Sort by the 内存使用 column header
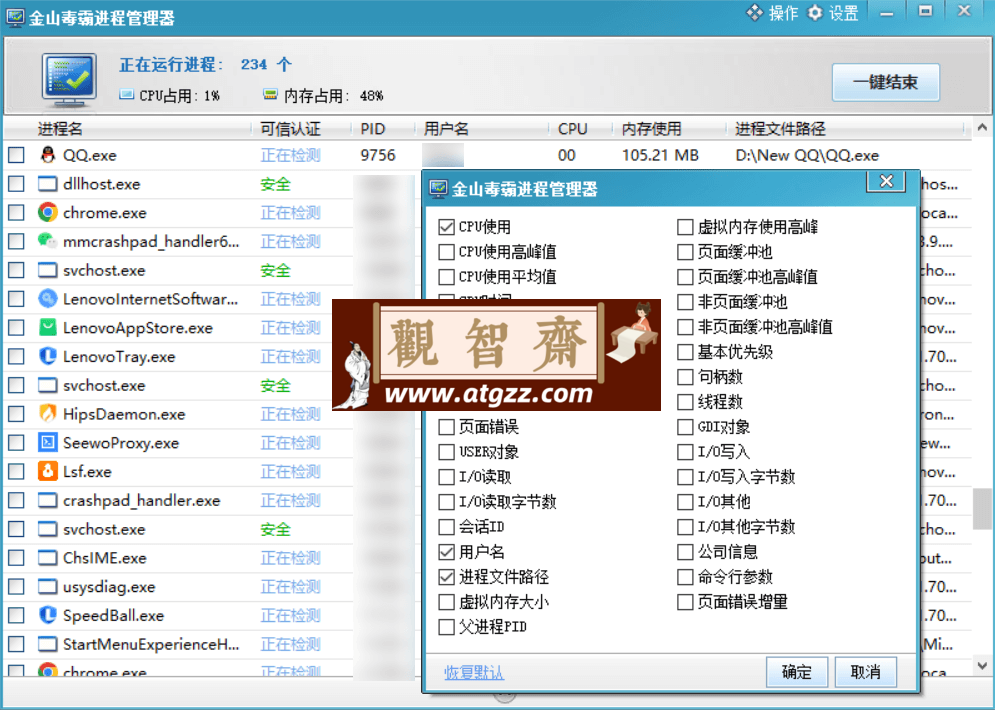995x710 pixels. click(651, 129)
